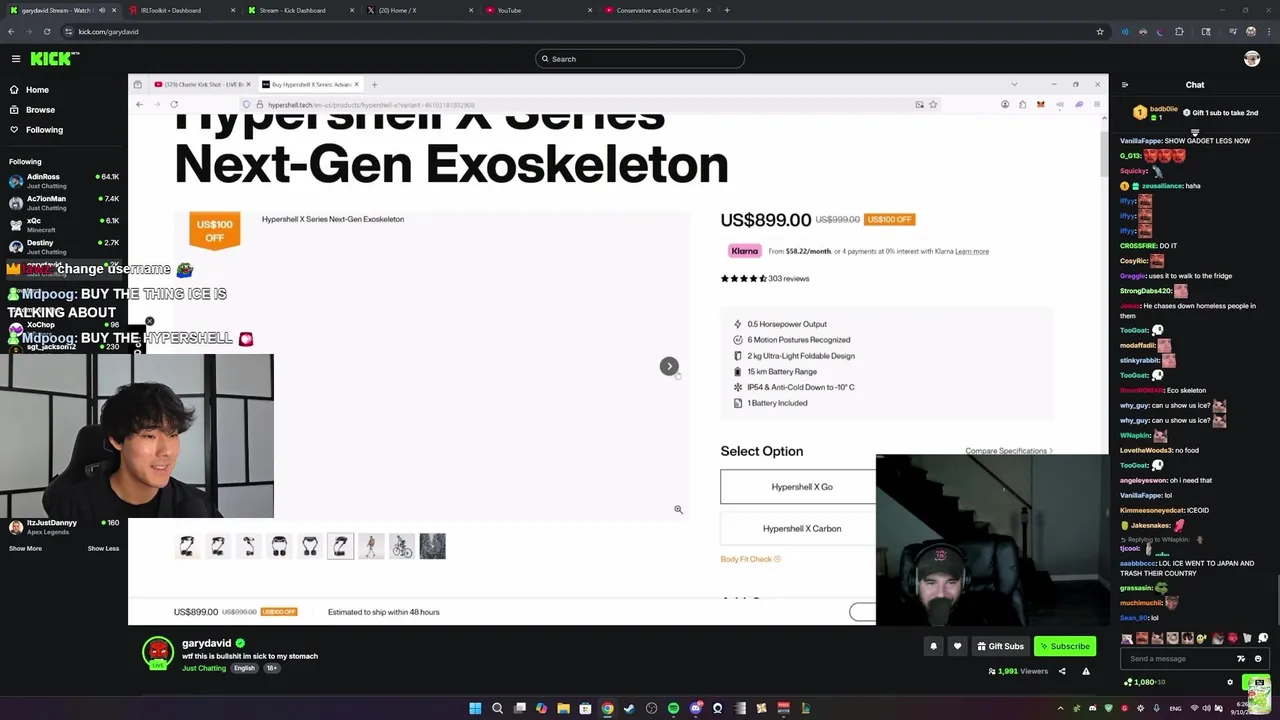The width and height of the screenshot is (1280, 720).
Task: Open the 303 reviews link
Action: pyautogui.click(x=789, y=278)
